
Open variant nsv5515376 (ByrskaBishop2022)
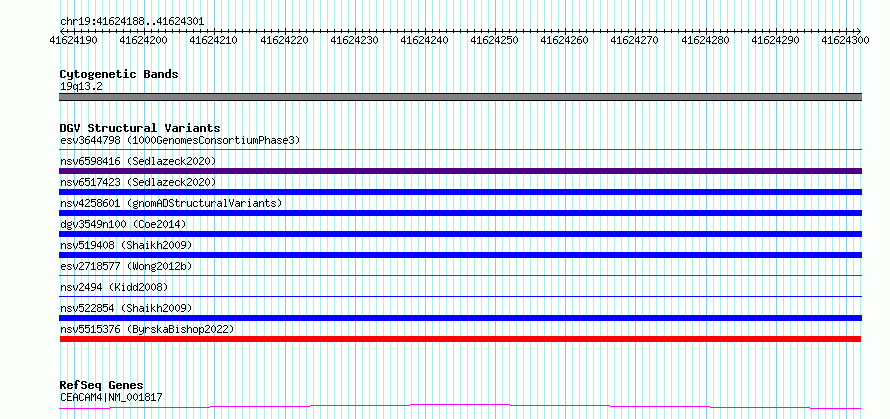coord(147,329)
